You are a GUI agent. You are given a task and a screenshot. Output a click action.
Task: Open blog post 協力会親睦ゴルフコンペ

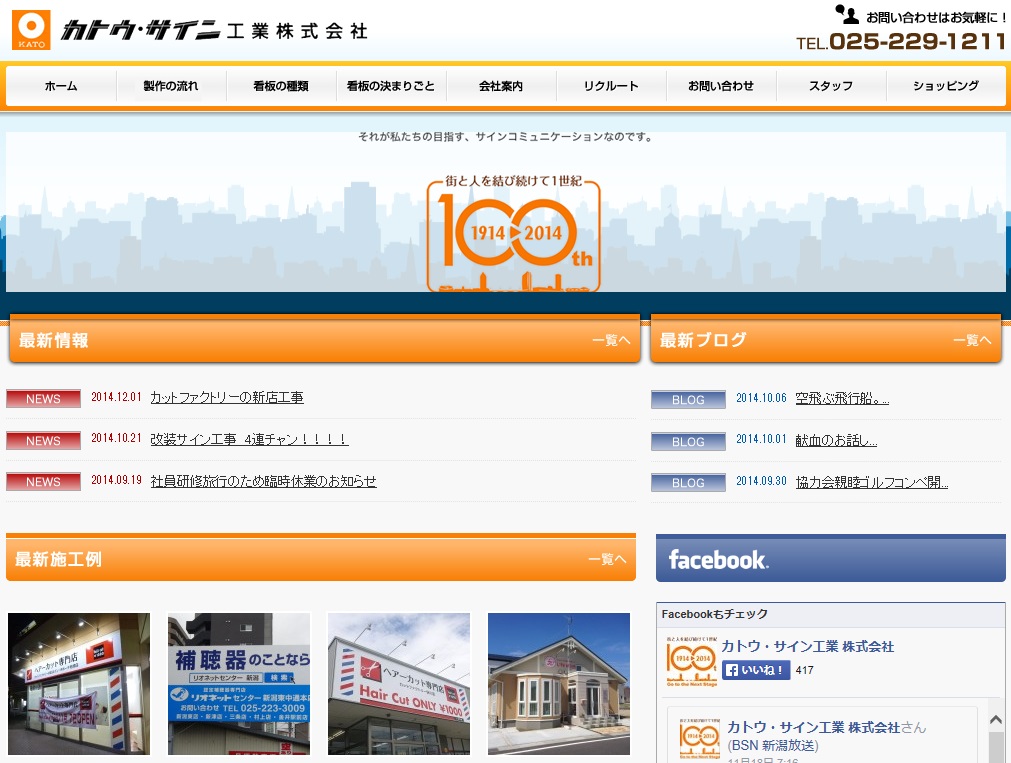872,482
